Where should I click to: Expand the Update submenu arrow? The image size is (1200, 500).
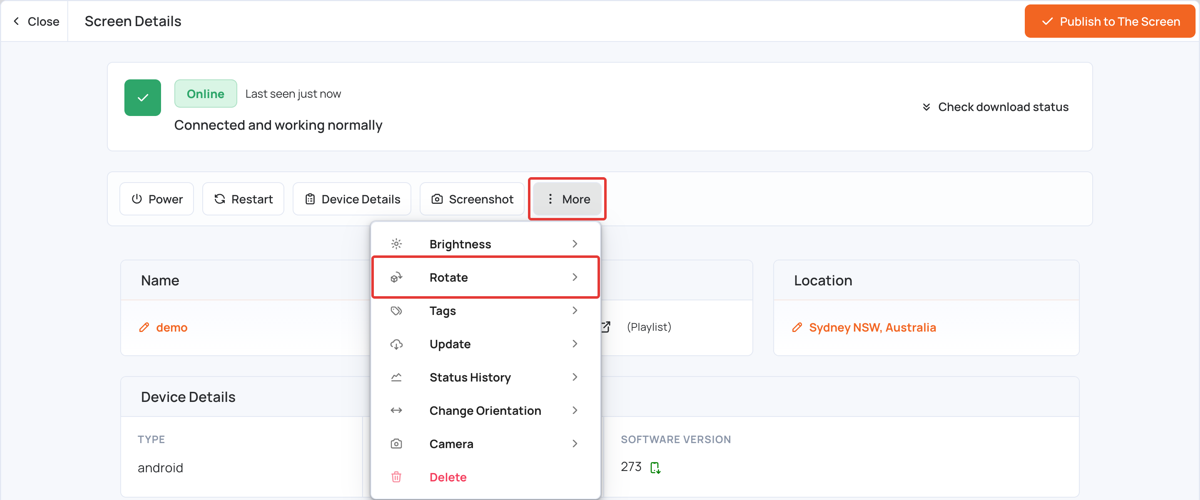(575, 344)
